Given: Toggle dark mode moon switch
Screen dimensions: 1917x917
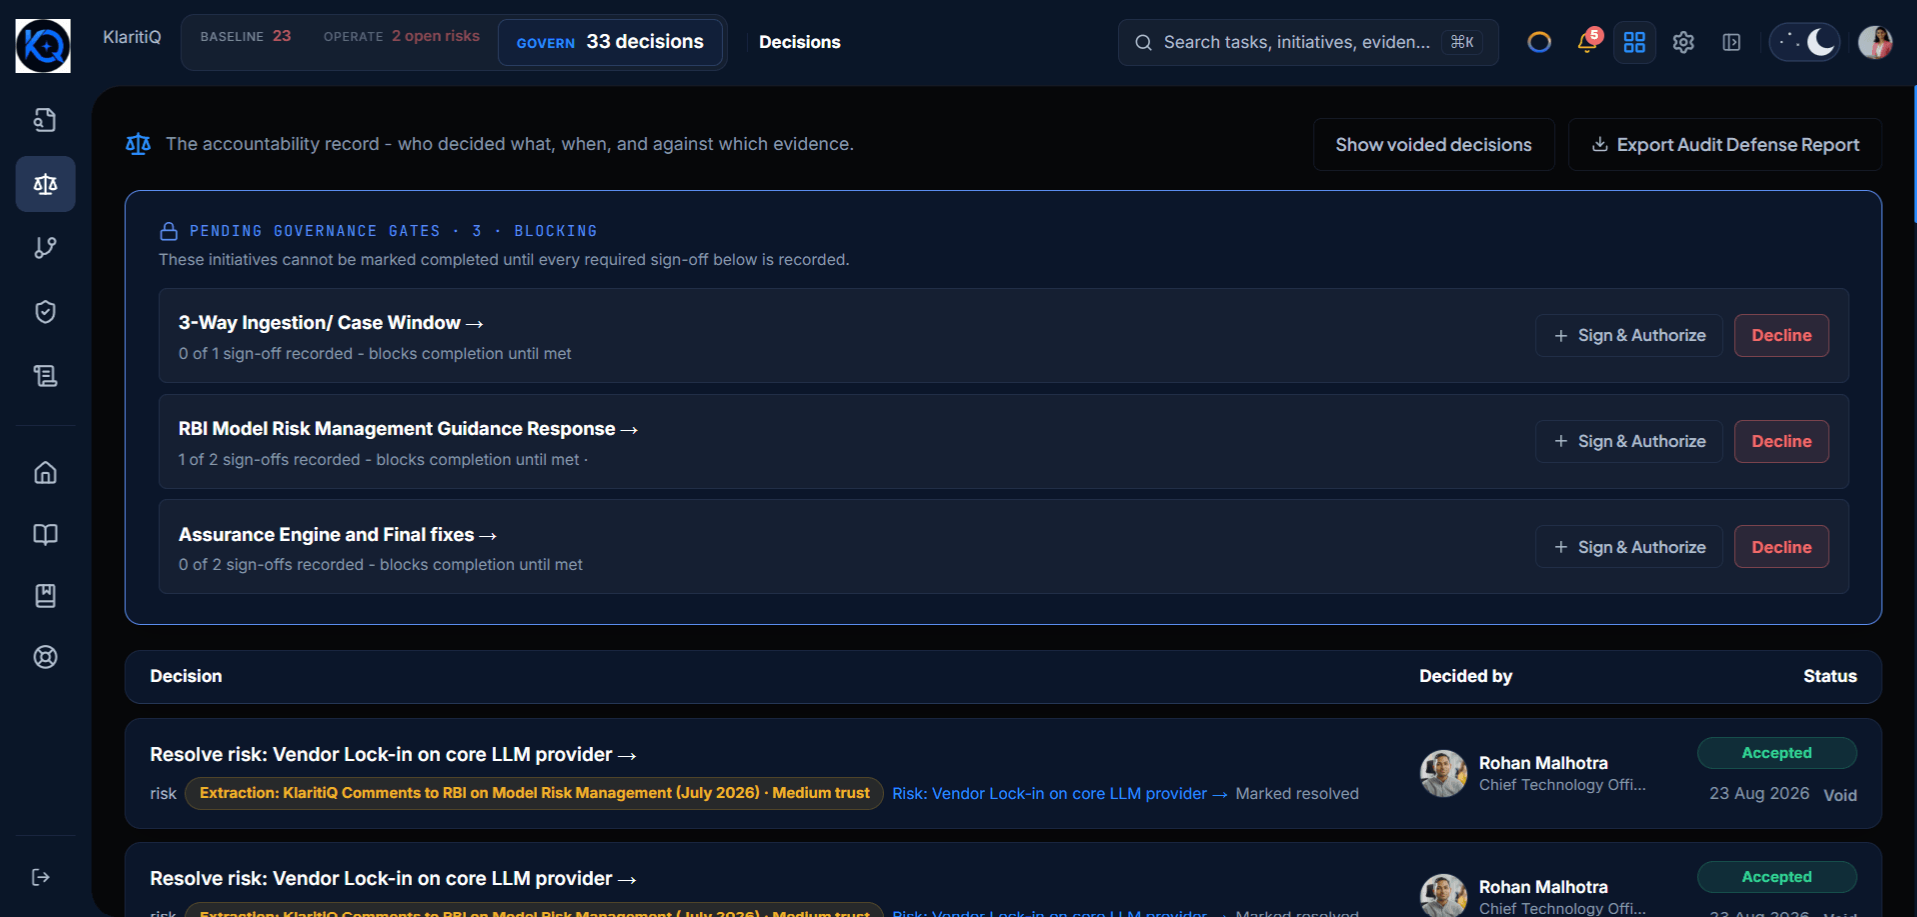Looking at the screenshot, I should point(1805,42).
